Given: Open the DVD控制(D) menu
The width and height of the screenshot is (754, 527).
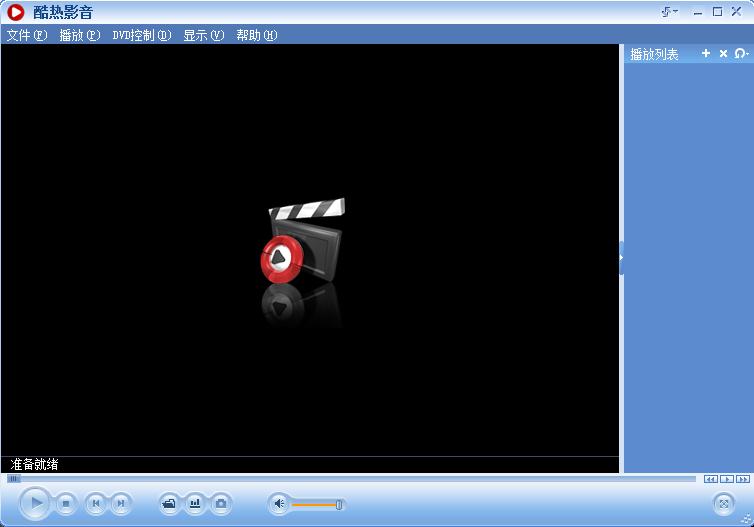Looking at the screenshot, I should [x=142, y=35].
